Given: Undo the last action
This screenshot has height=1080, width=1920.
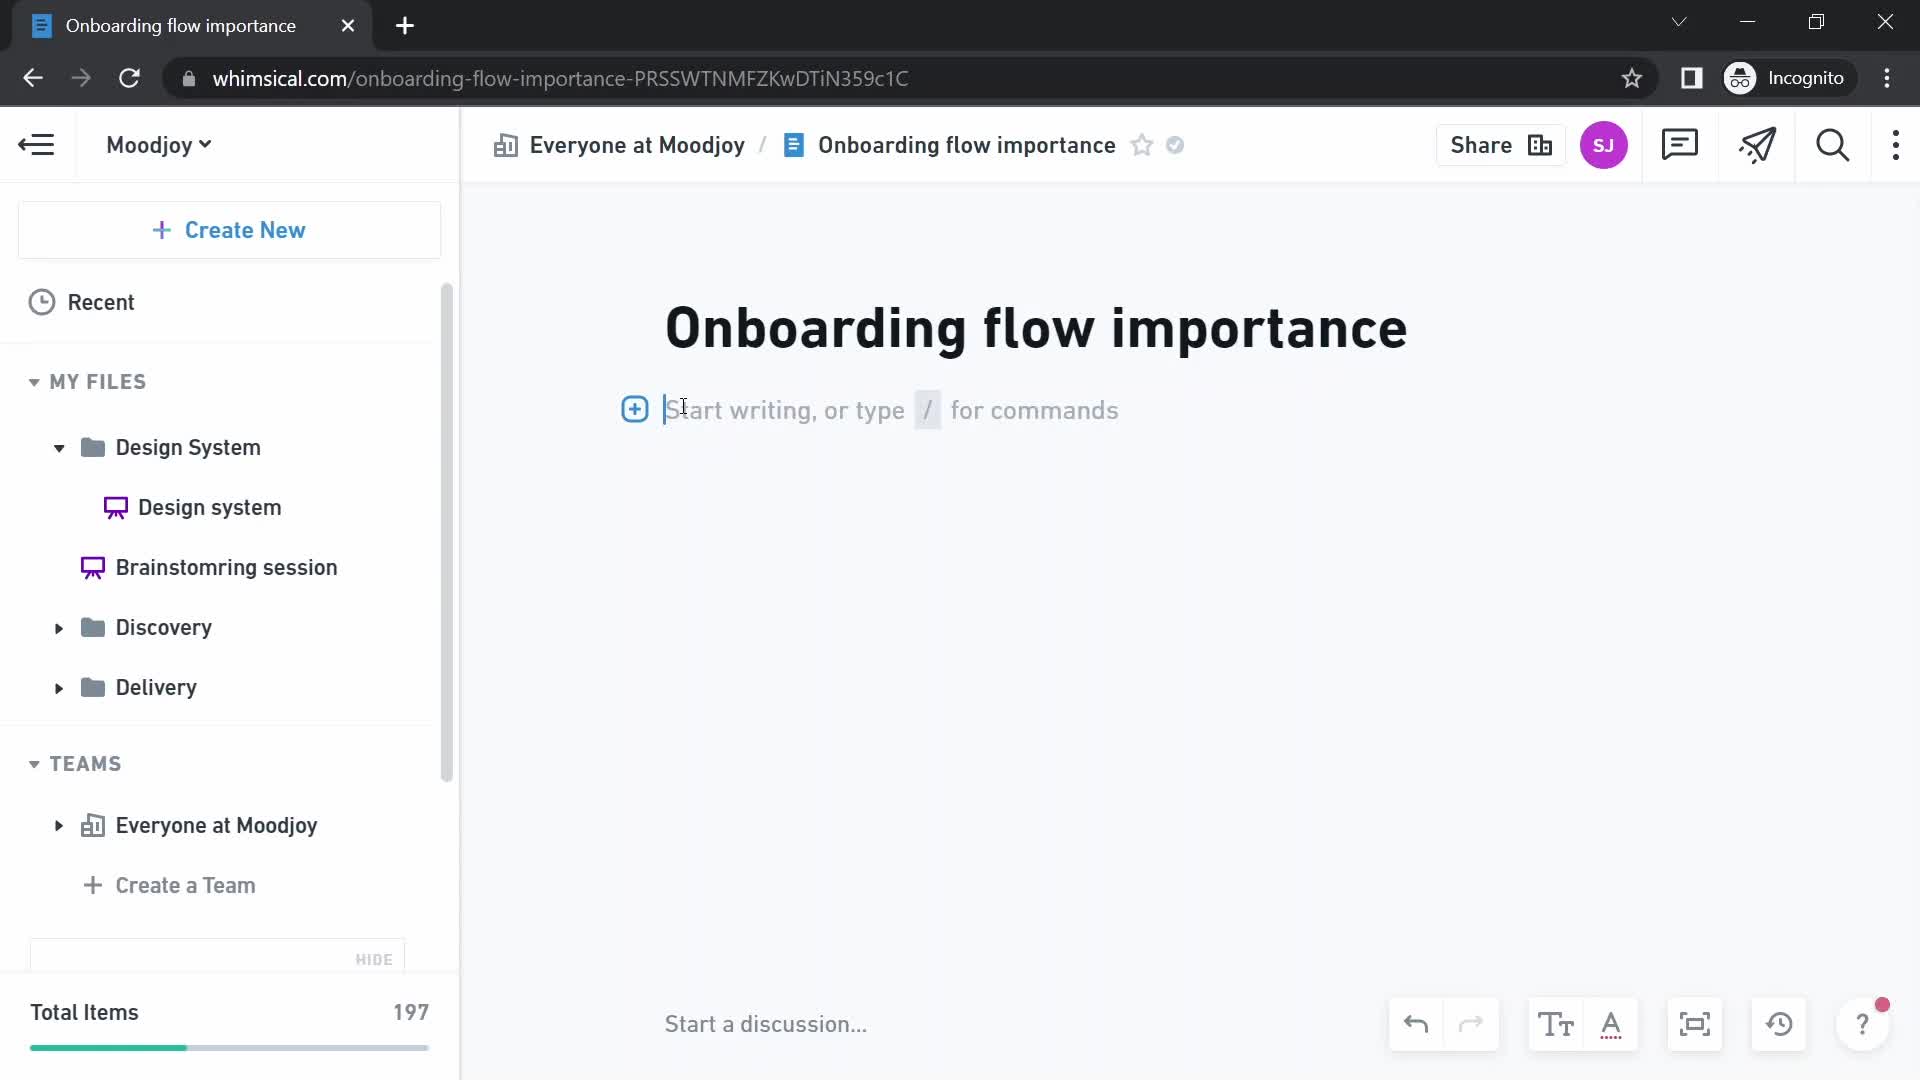Looking at the screenshot, I should click(1416, 1025).
